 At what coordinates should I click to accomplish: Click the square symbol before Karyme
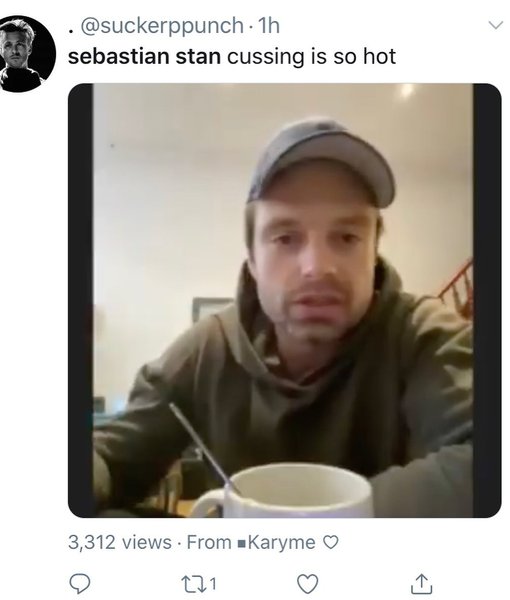(241, 543)
